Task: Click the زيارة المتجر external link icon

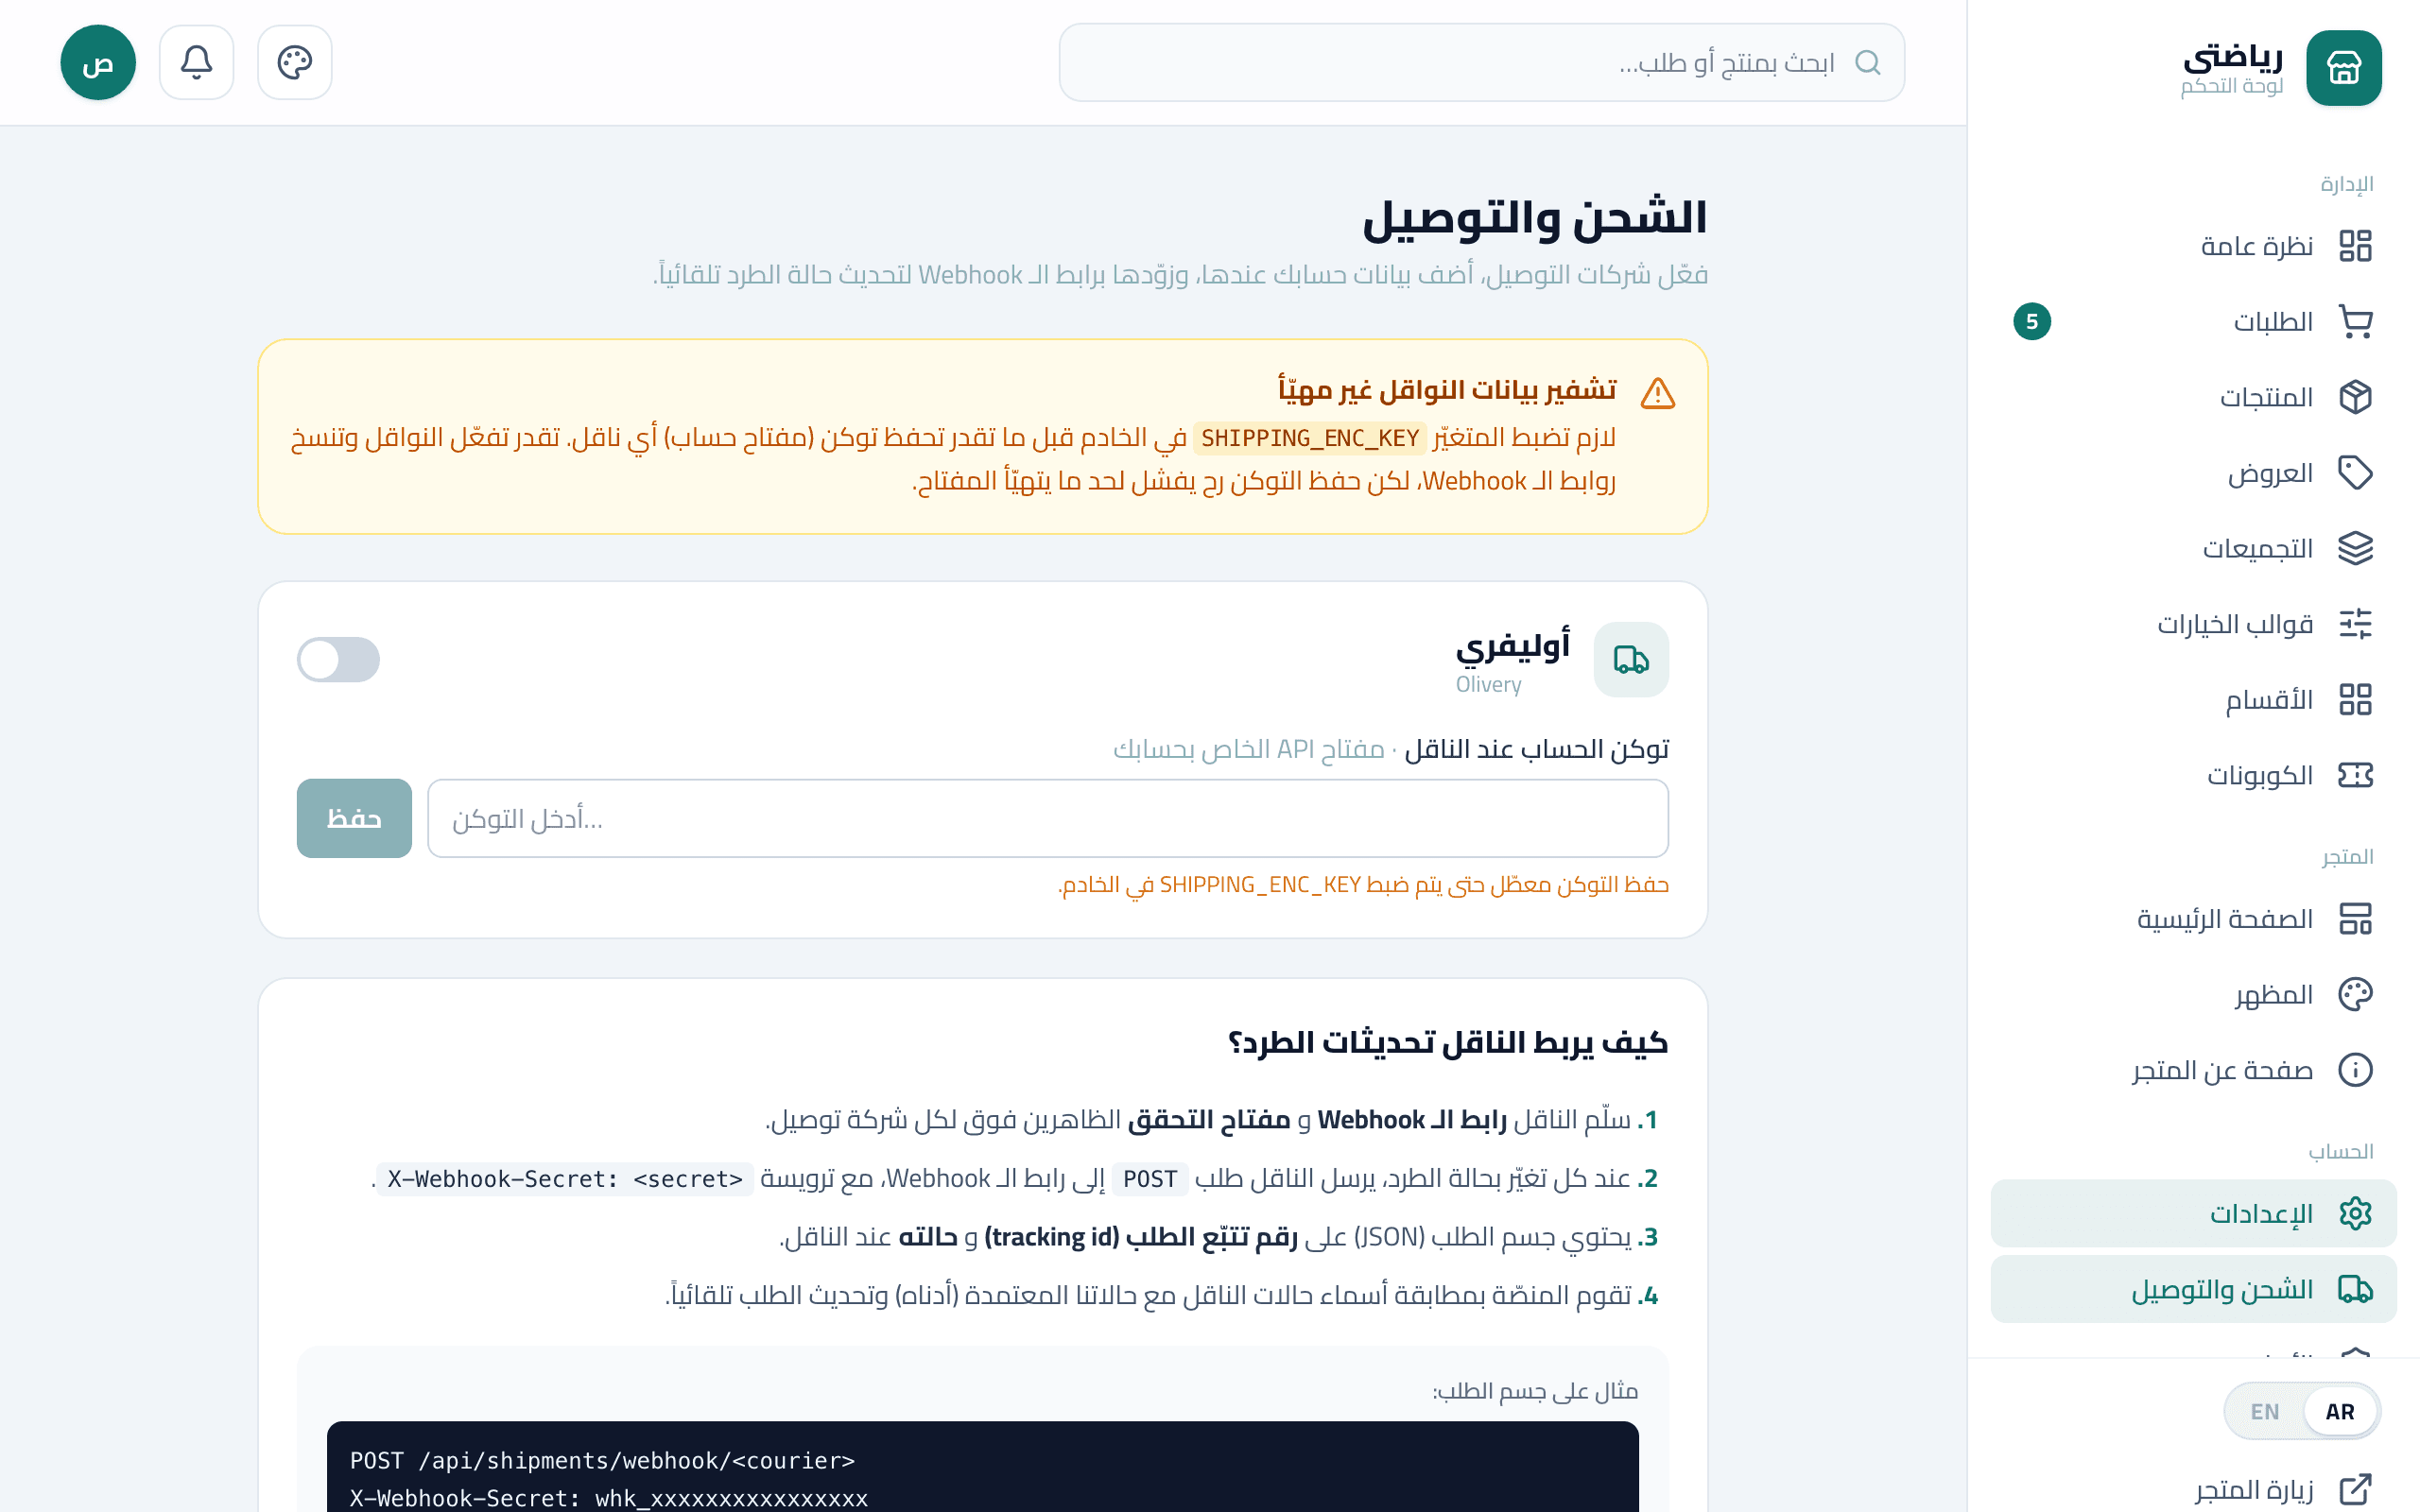Action: click(x=2355, y=1489)
